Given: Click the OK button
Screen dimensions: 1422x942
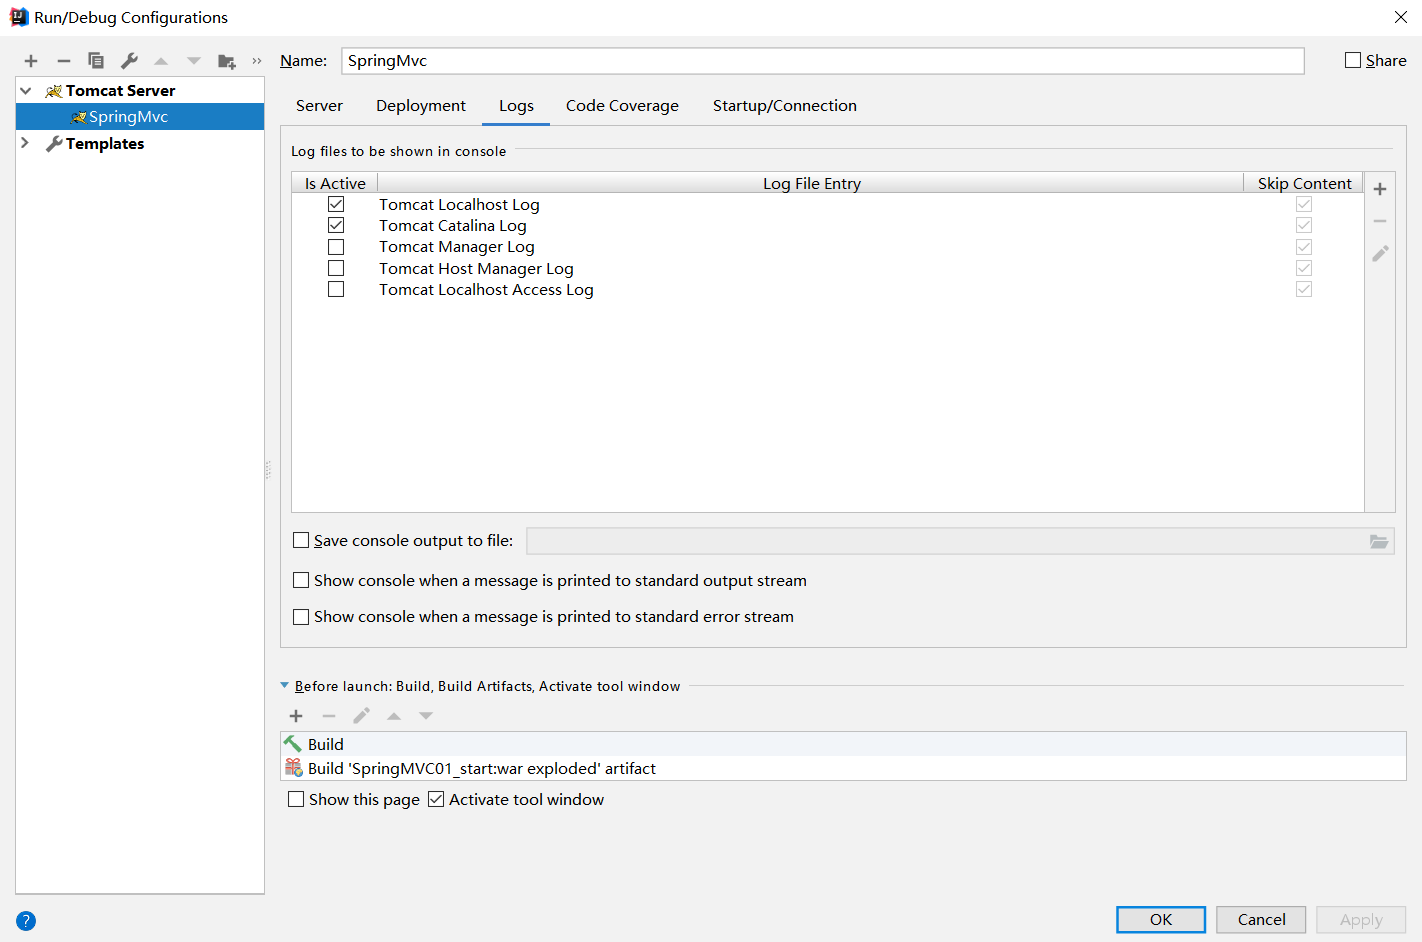Looking at the screenshot, I should pyautogui.click(x=1160, y=919).
